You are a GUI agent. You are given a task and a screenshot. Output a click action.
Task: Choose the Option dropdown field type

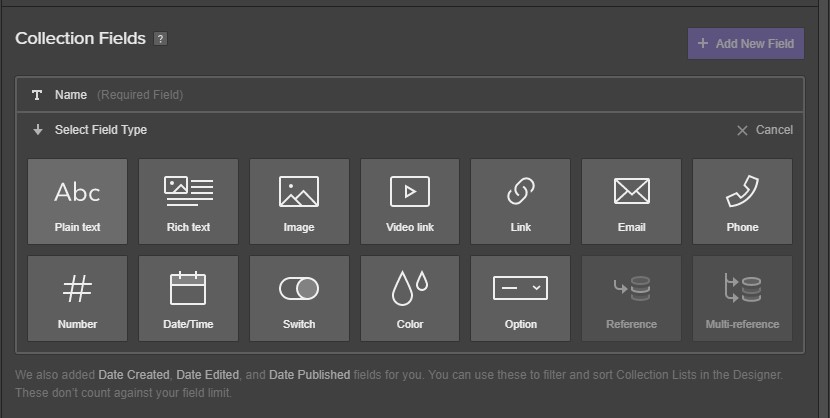coord(520,298)
